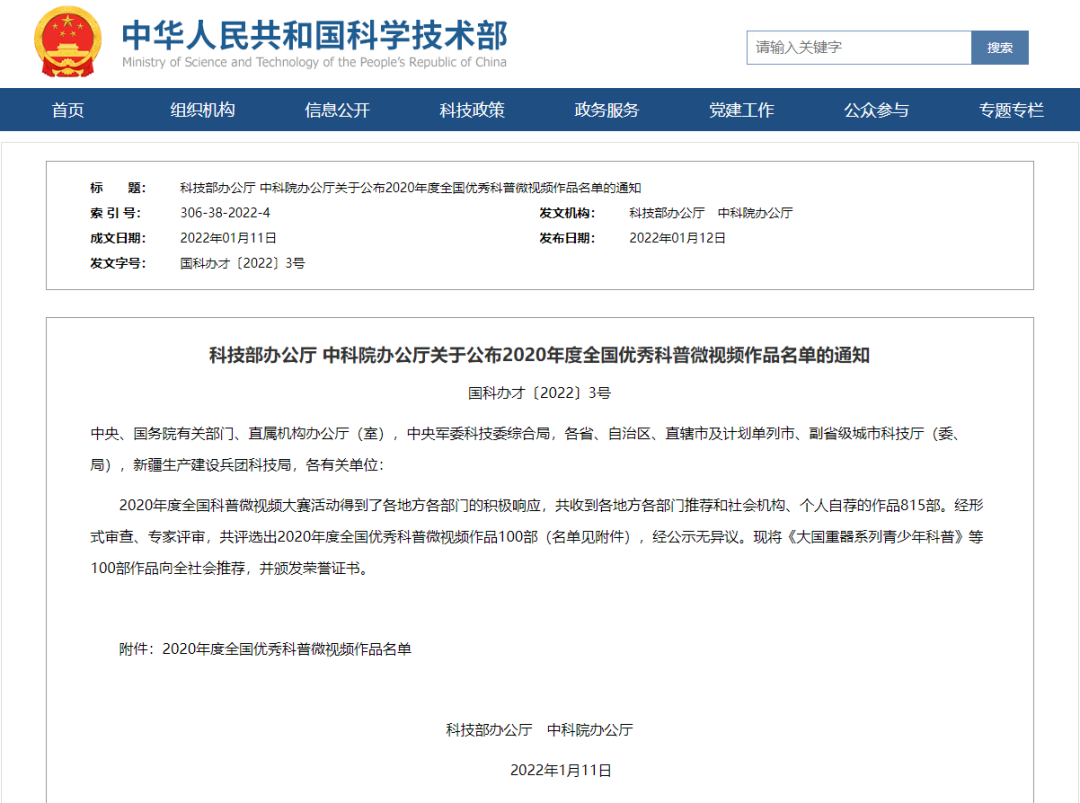Screen dimensions: 1080x803
Task: Click 党建工作 in the top navigation
Action: pos(741,110)
